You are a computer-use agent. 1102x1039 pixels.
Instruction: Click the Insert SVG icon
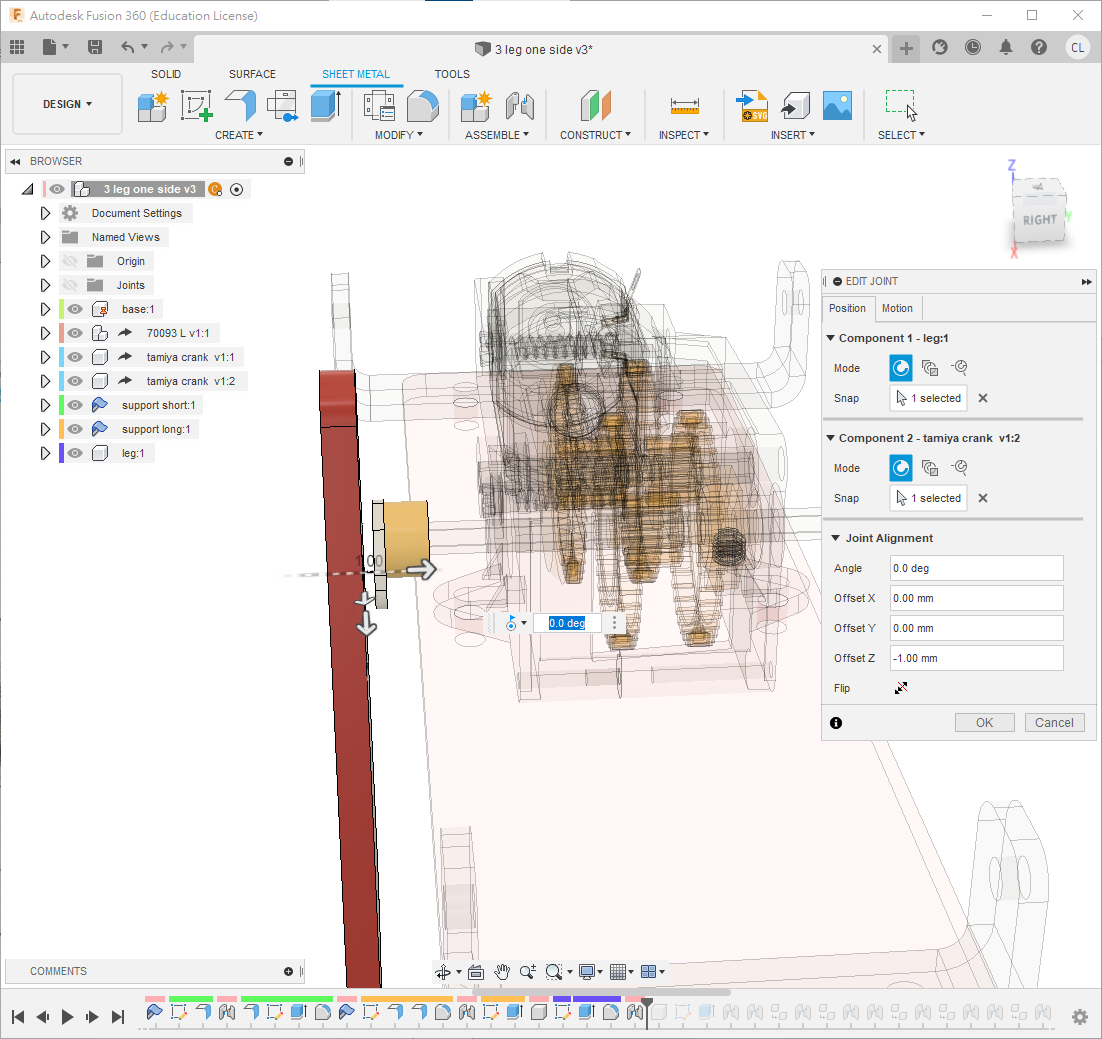coord(752,105)
